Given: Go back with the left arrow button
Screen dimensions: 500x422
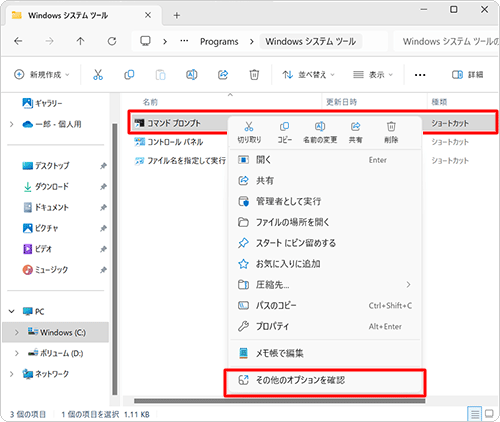Looking at the screenshot, I should tap(18, 41).
